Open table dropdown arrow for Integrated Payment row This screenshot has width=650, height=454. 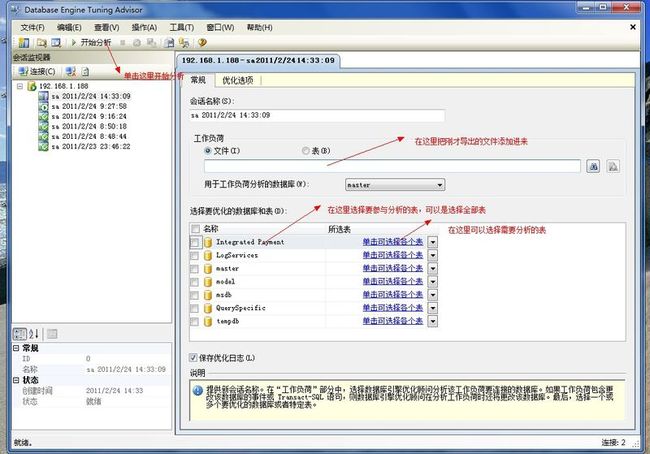point(433,242)
